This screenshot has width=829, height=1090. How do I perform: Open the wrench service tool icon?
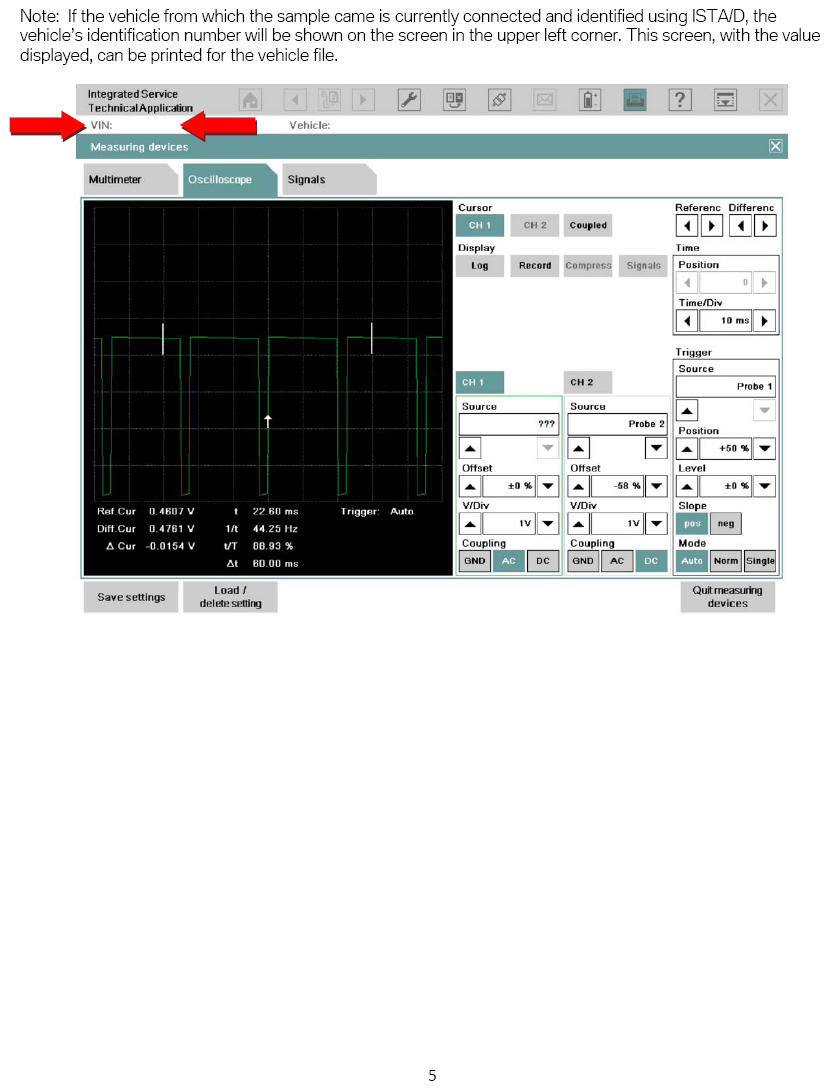point(409,100)
